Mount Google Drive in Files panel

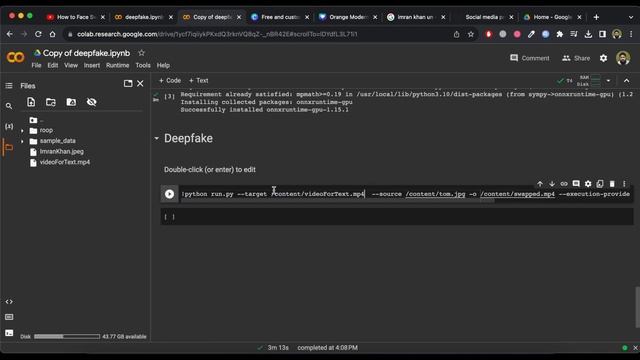pyautogui.click(x=71, y=102)
